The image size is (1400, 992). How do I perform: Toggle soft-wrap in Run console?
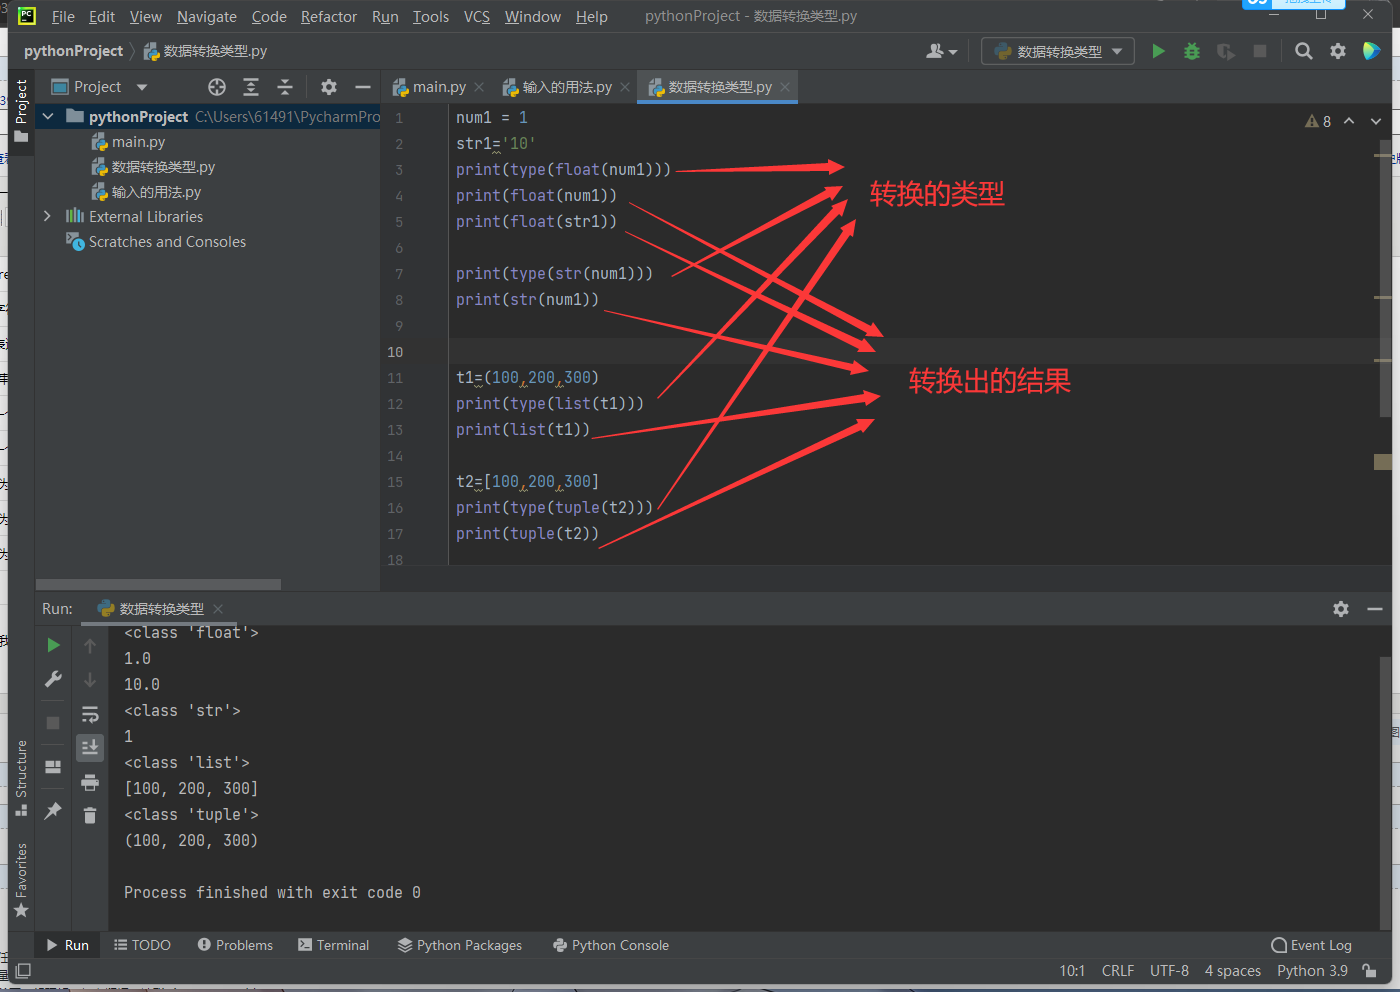tap(90, 714)
